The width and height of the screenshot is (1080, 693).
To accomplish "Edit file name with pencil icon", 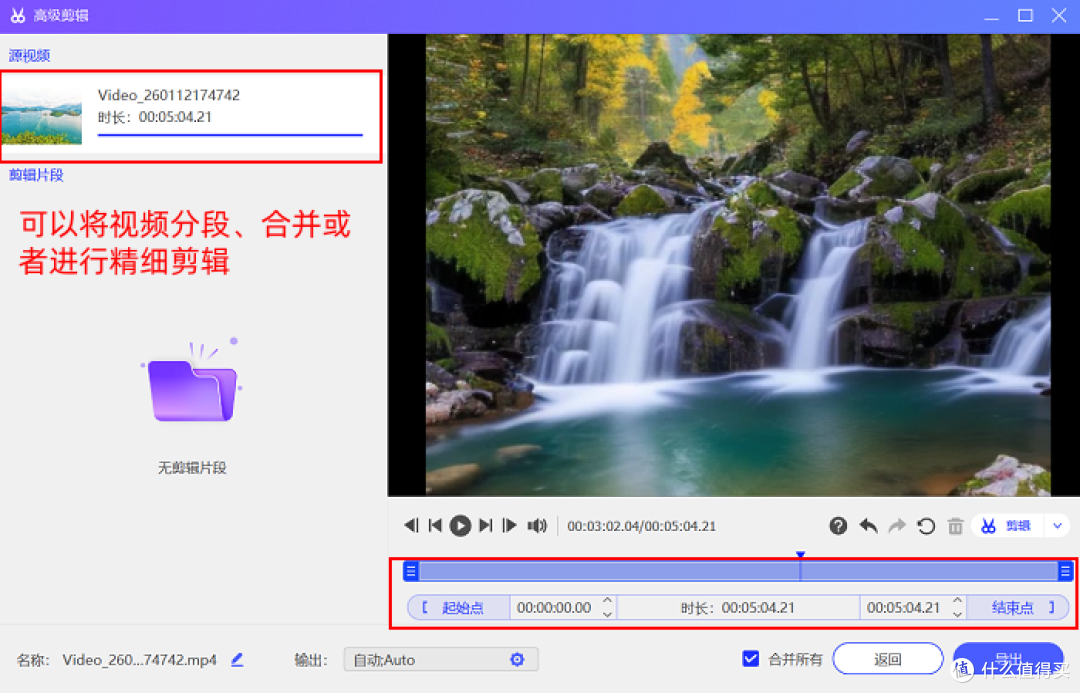I will (x=238, y=660).
